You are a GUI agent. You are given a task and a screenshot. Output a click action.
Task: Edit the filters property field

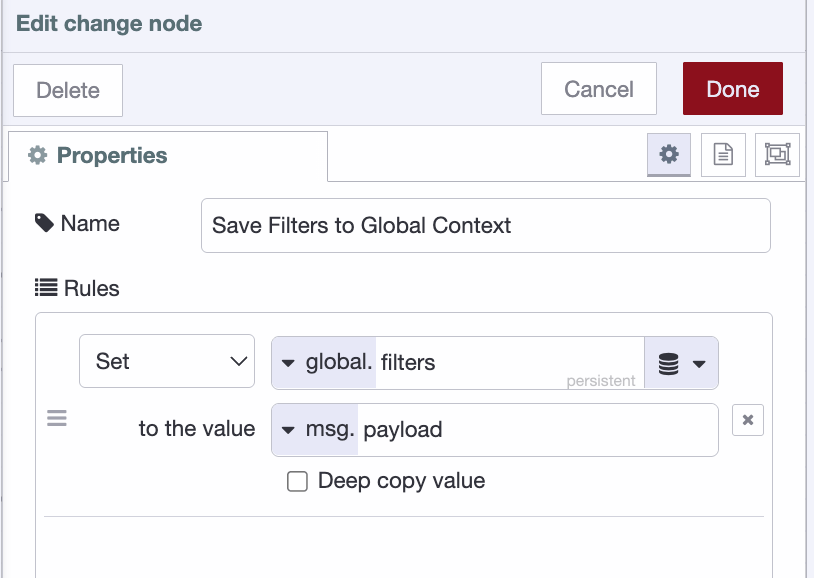tap(510, 362)
